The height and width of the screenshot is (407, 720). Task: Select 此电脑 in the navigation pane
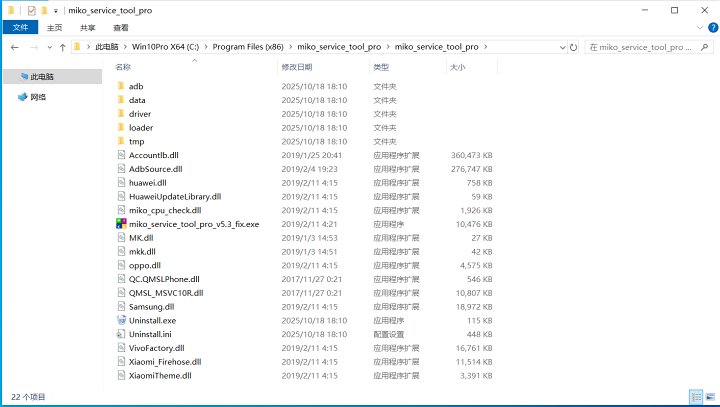tap(53, 76)
